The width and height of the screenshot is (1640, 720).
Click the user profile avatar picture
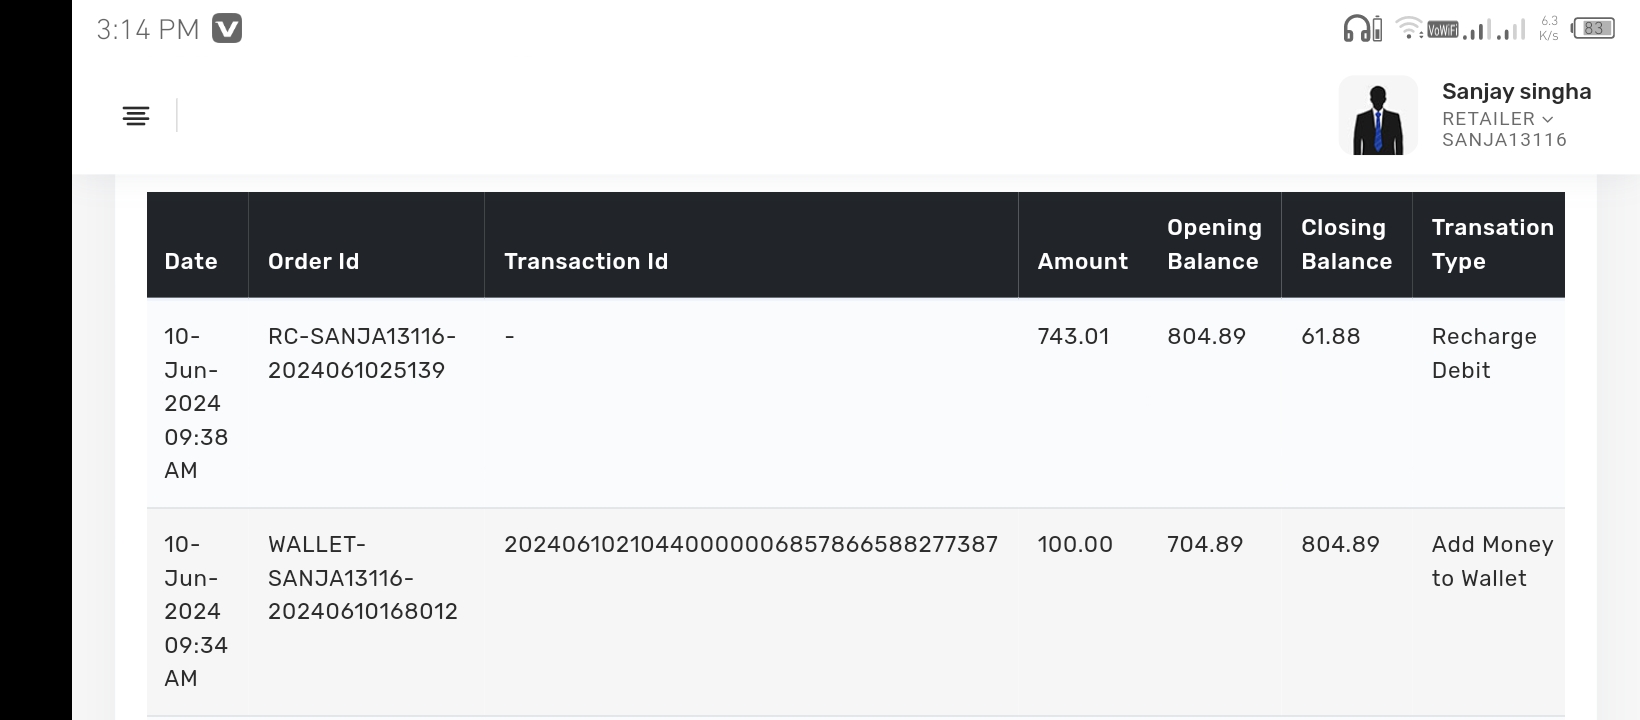pos(1378,116)
